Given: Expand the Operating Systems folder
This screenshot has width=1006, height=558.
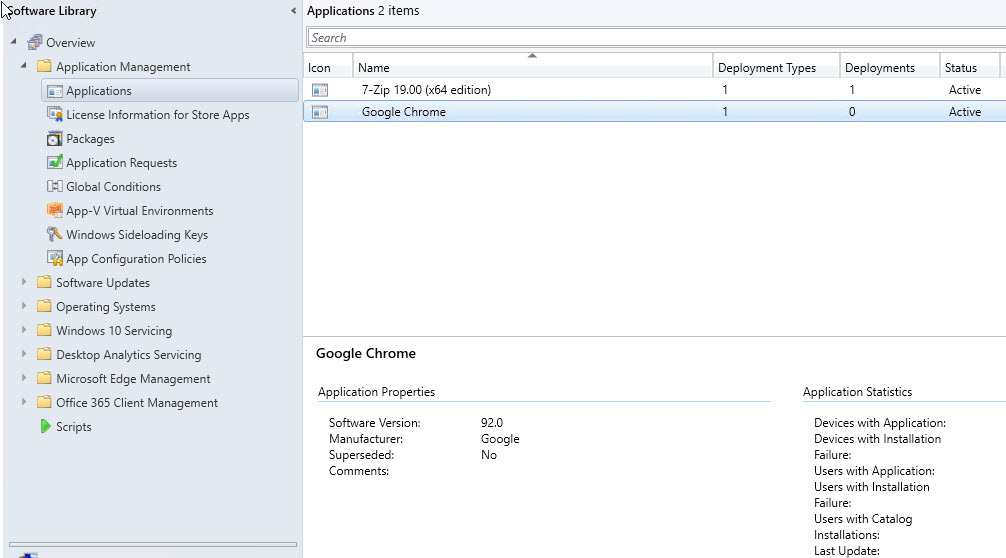Looking at the screenshot, I should pos(25,307).
